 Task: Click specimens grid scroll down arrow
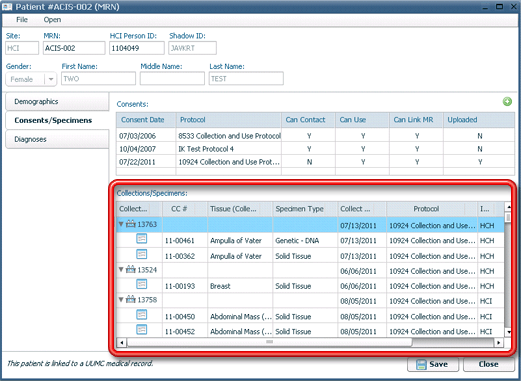click(x=508, y=332)
